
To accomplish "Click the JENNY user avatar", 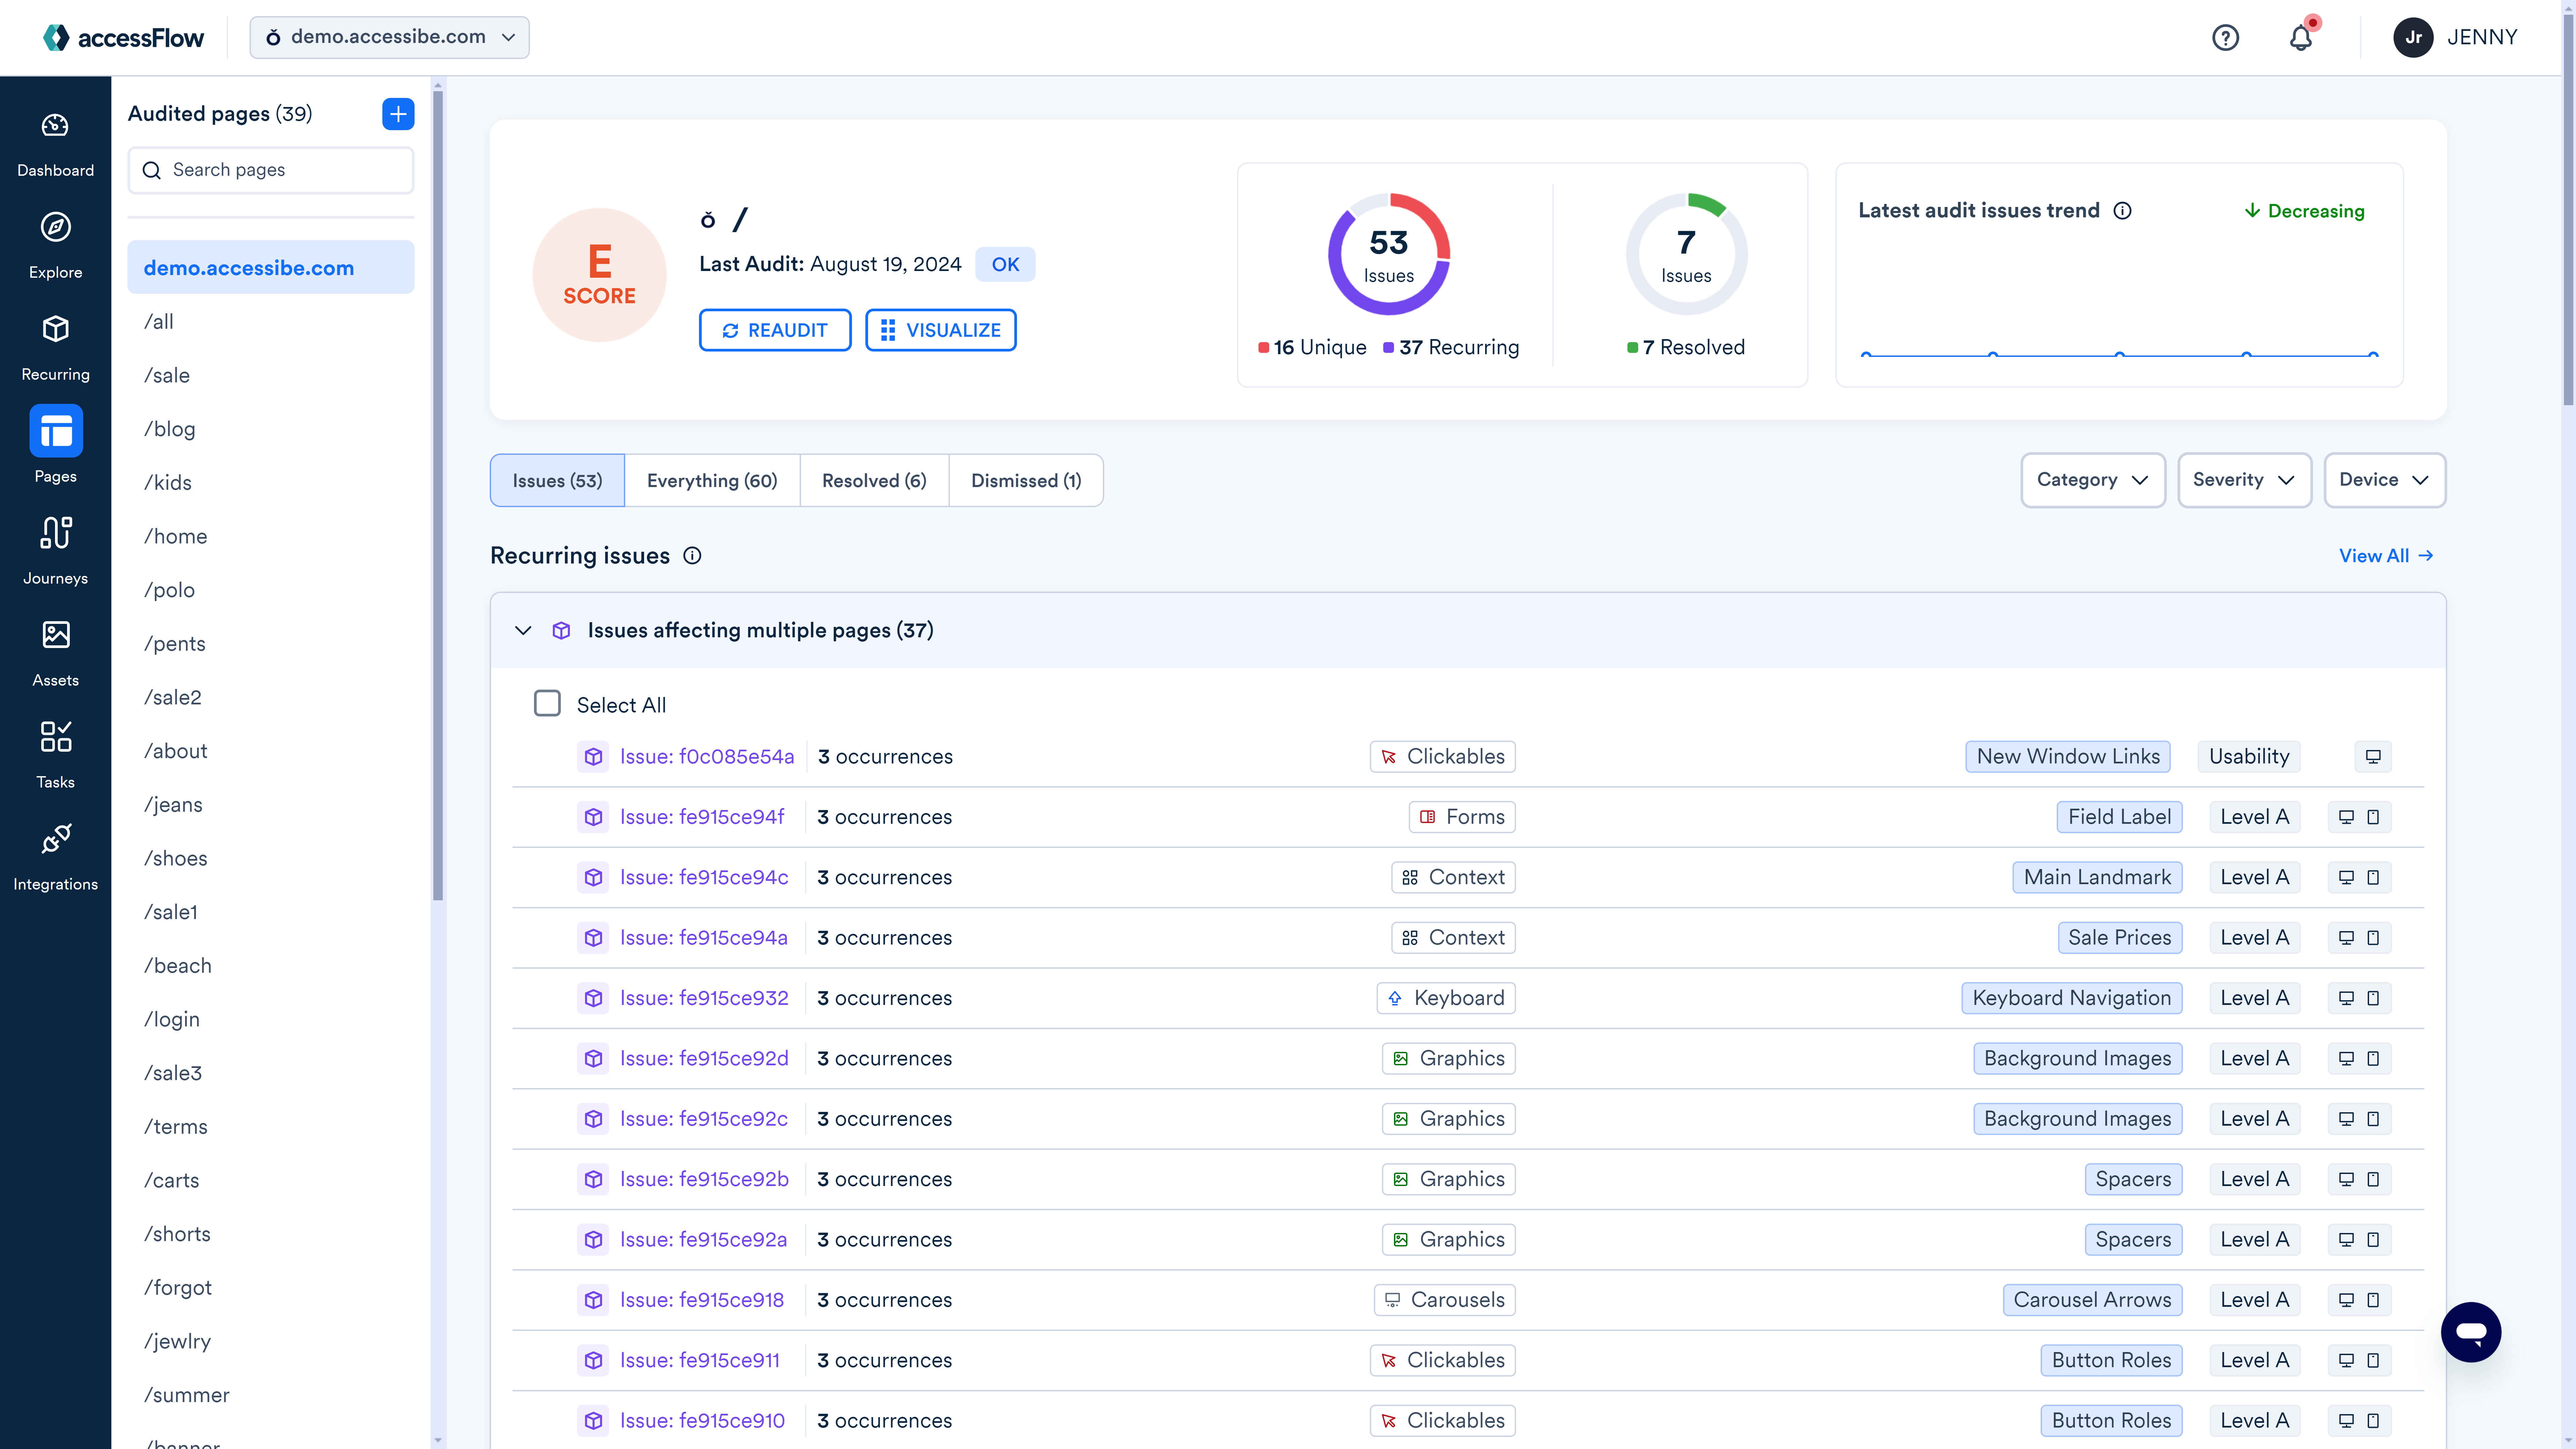I will [2413, 38].
